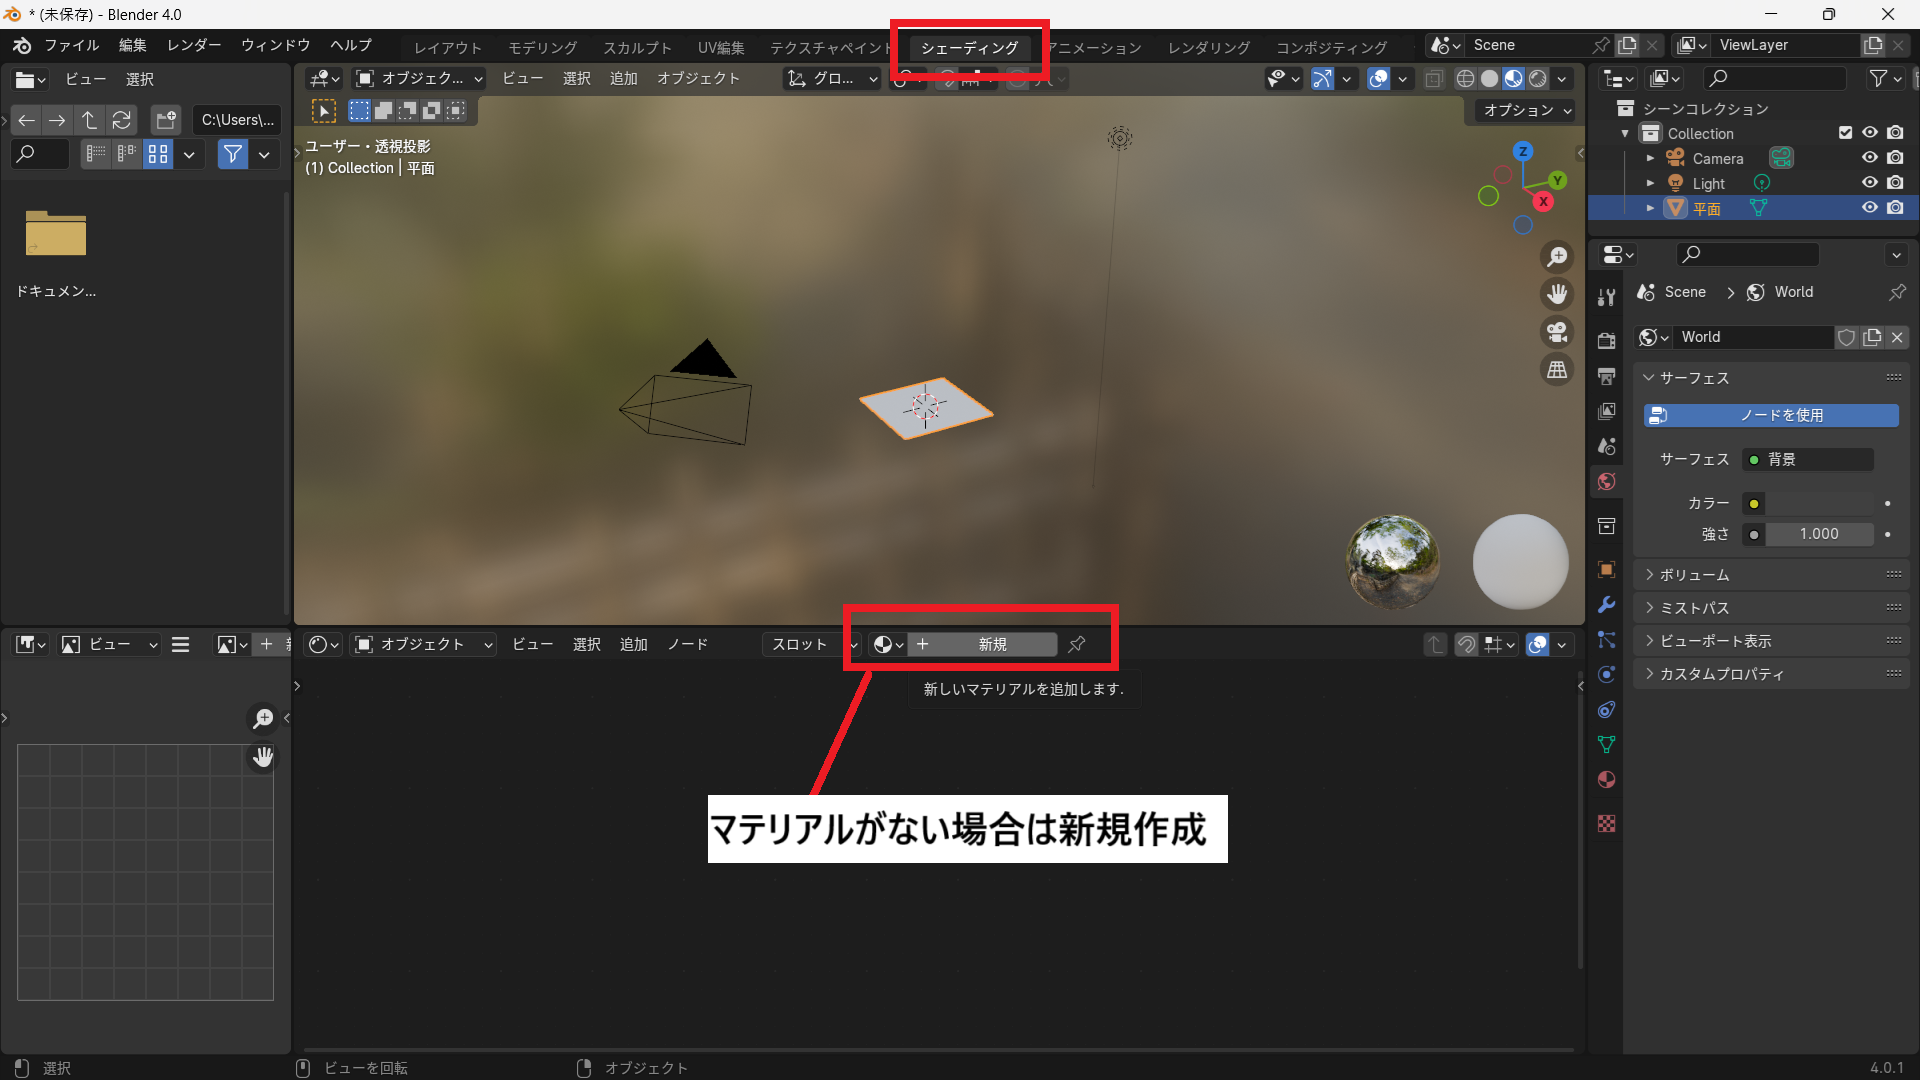Toggle the Light viewport visibility eye
The image size is (1920, 1080).
[1869, 183]
